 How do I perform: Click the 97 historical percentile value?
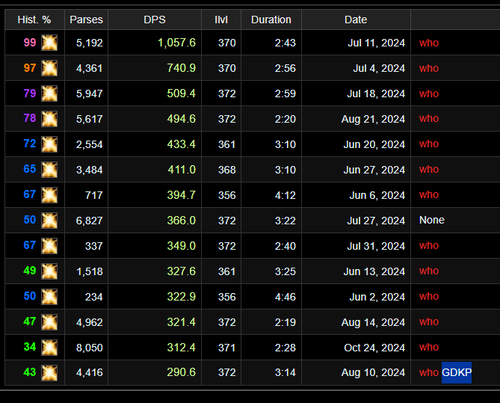tap(30, 68)
